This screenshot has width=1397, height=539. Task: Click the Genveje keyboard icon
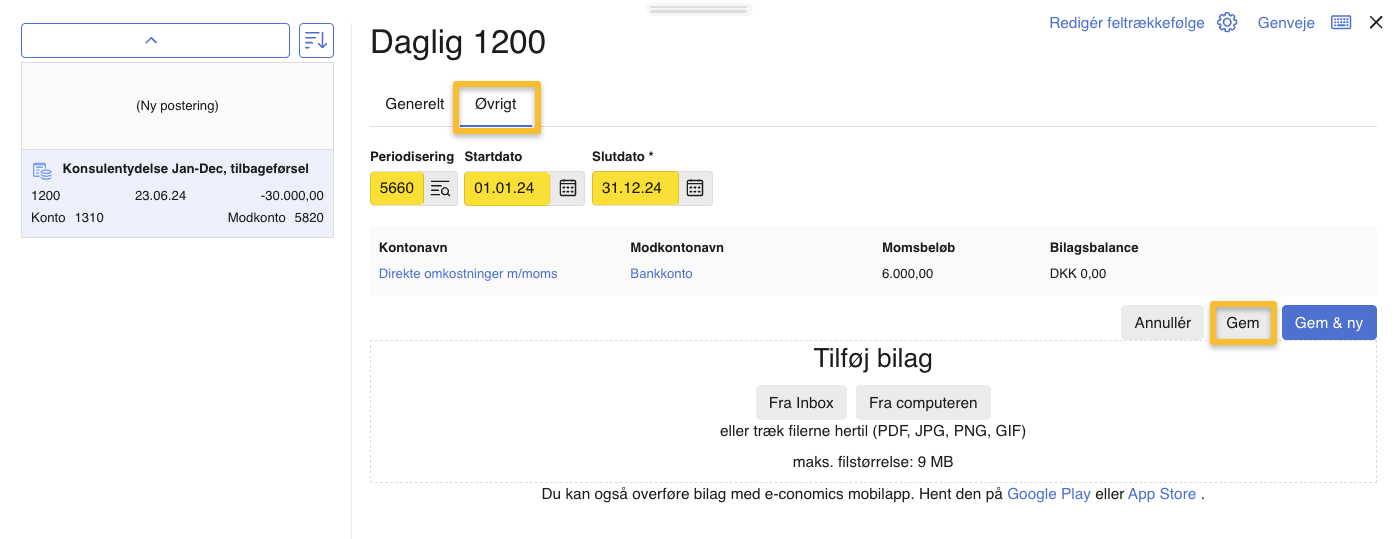click(1341, 23)
